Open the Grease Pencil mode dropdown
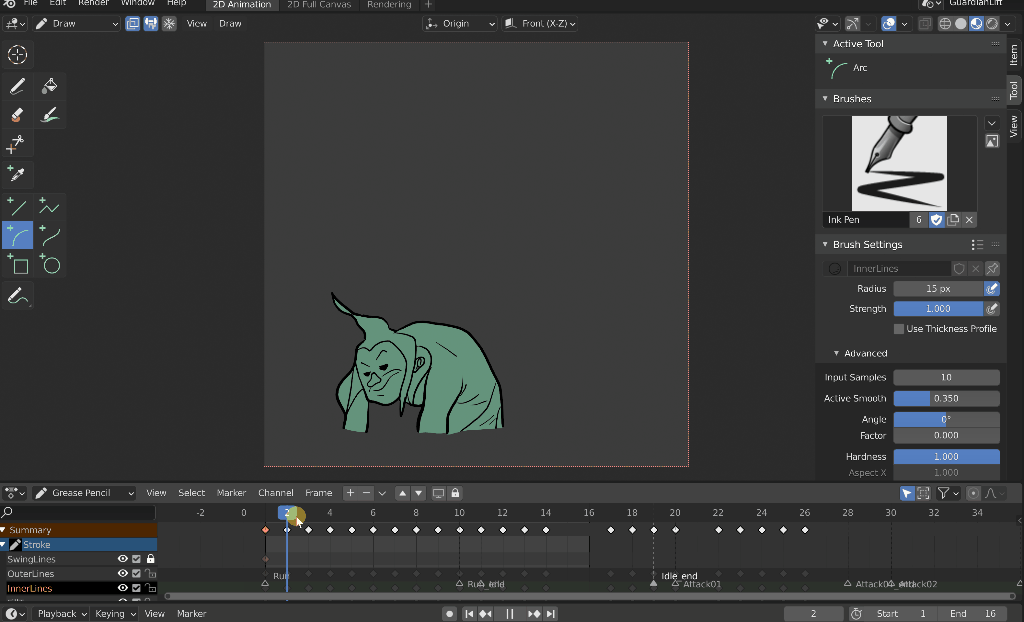Image resolution: width=1024 pixels, height=622 pixels. [x=85, y=492]
